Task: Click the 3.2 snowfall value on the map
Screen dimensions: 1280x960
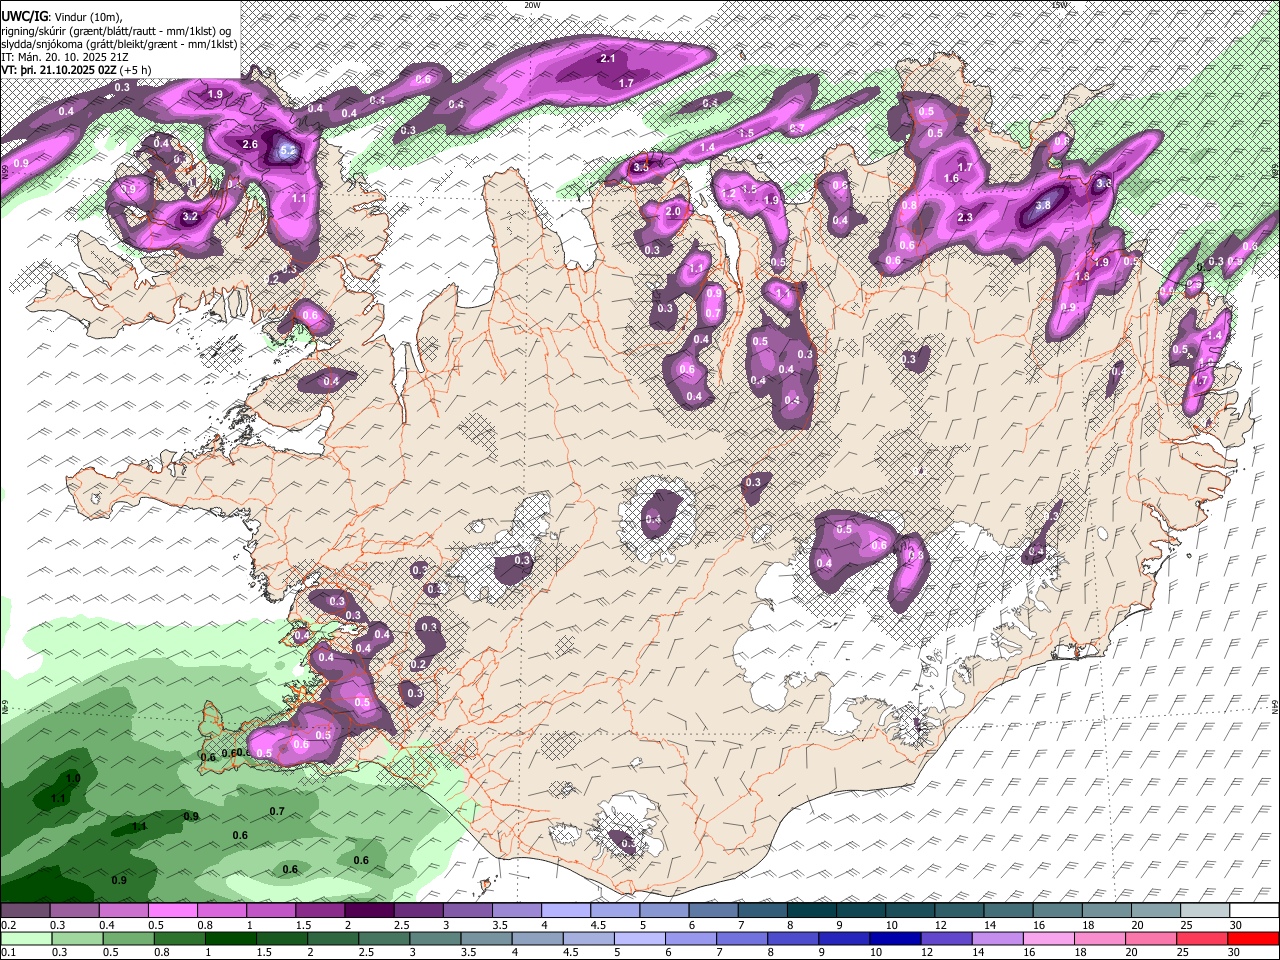Action: pyautogui.click(x=190, y=216)
